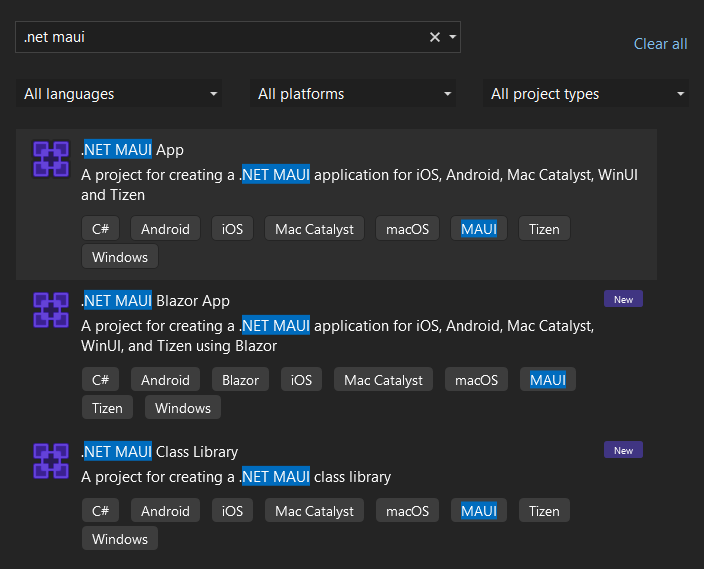Select the .NET MAUI Class Library title

[x=159, y=451]
